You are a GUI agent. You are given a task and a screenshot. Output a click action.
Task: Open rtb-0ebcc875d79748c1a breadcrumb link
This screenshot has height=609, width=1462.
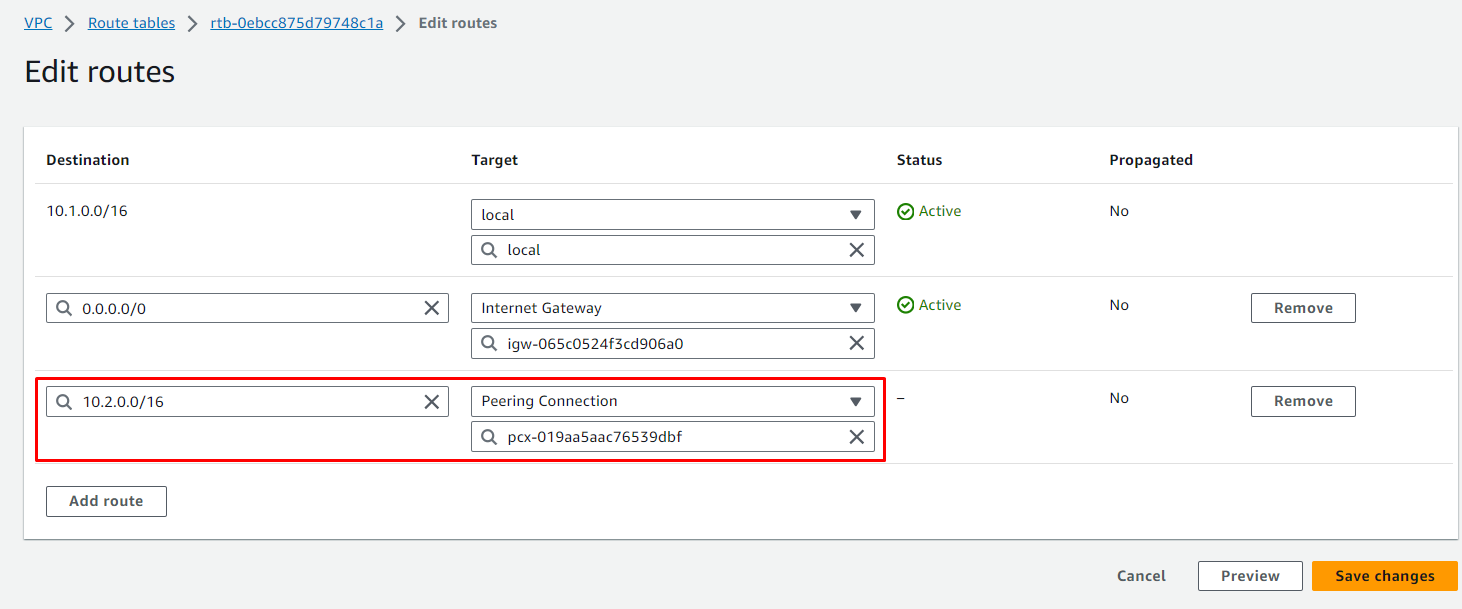coord(296,23)
